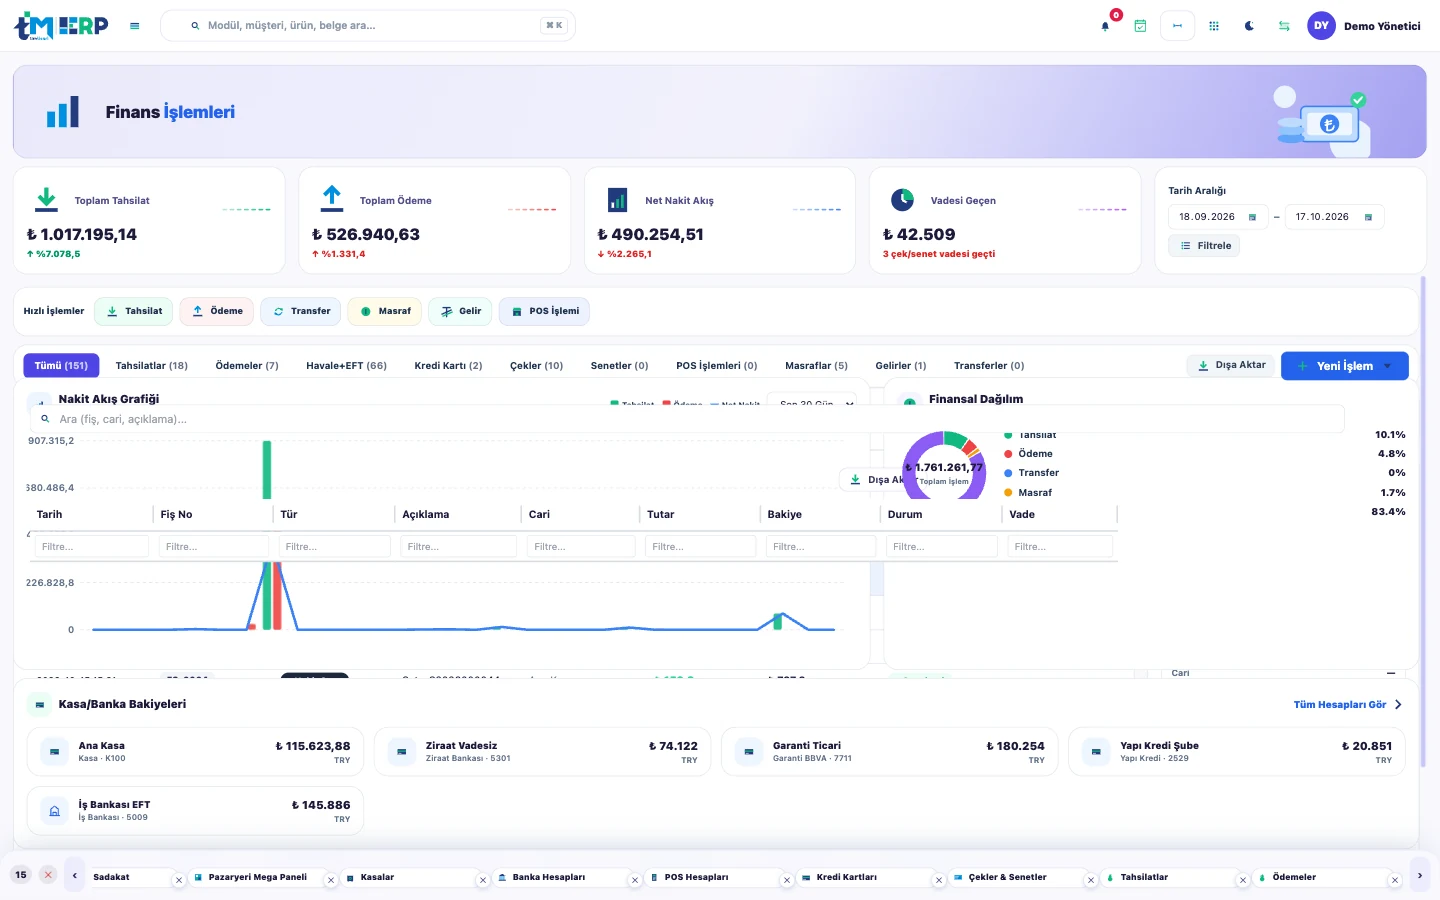
Task: Click the Yapı Kredi Şube card icon
Action: point(1096,752)
